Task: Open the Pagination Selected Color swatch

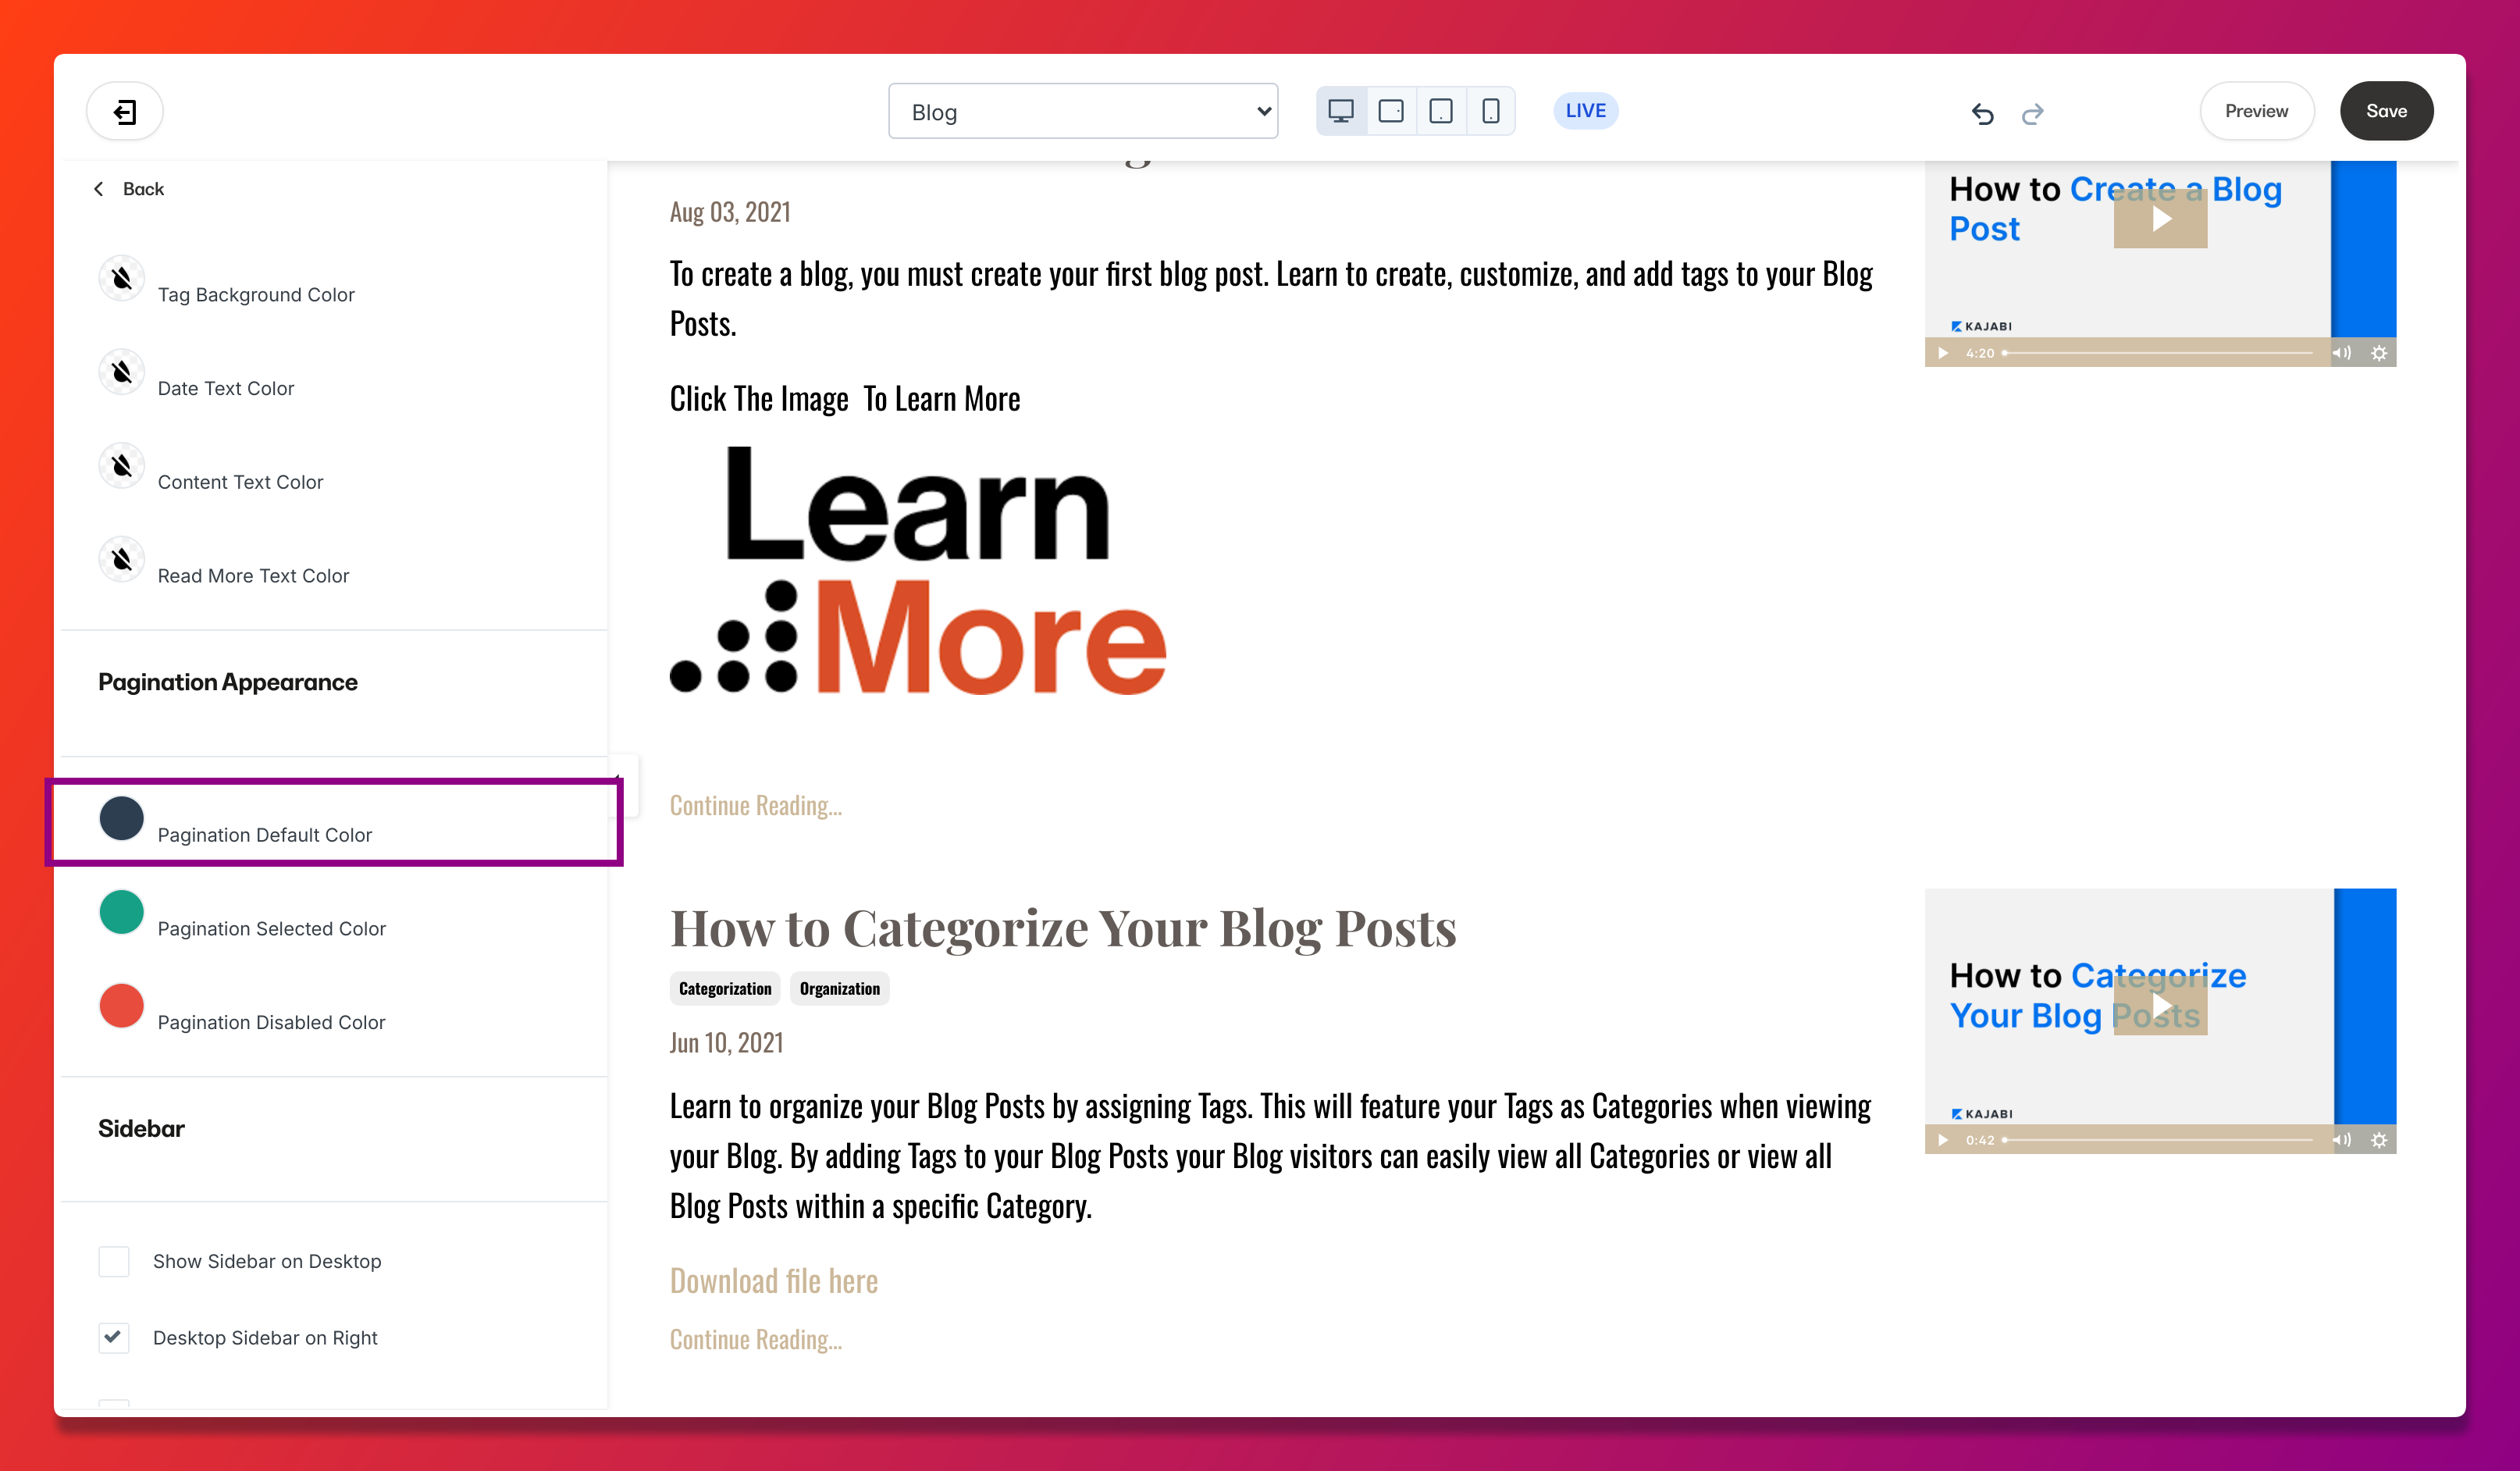Action: [121, 912]
